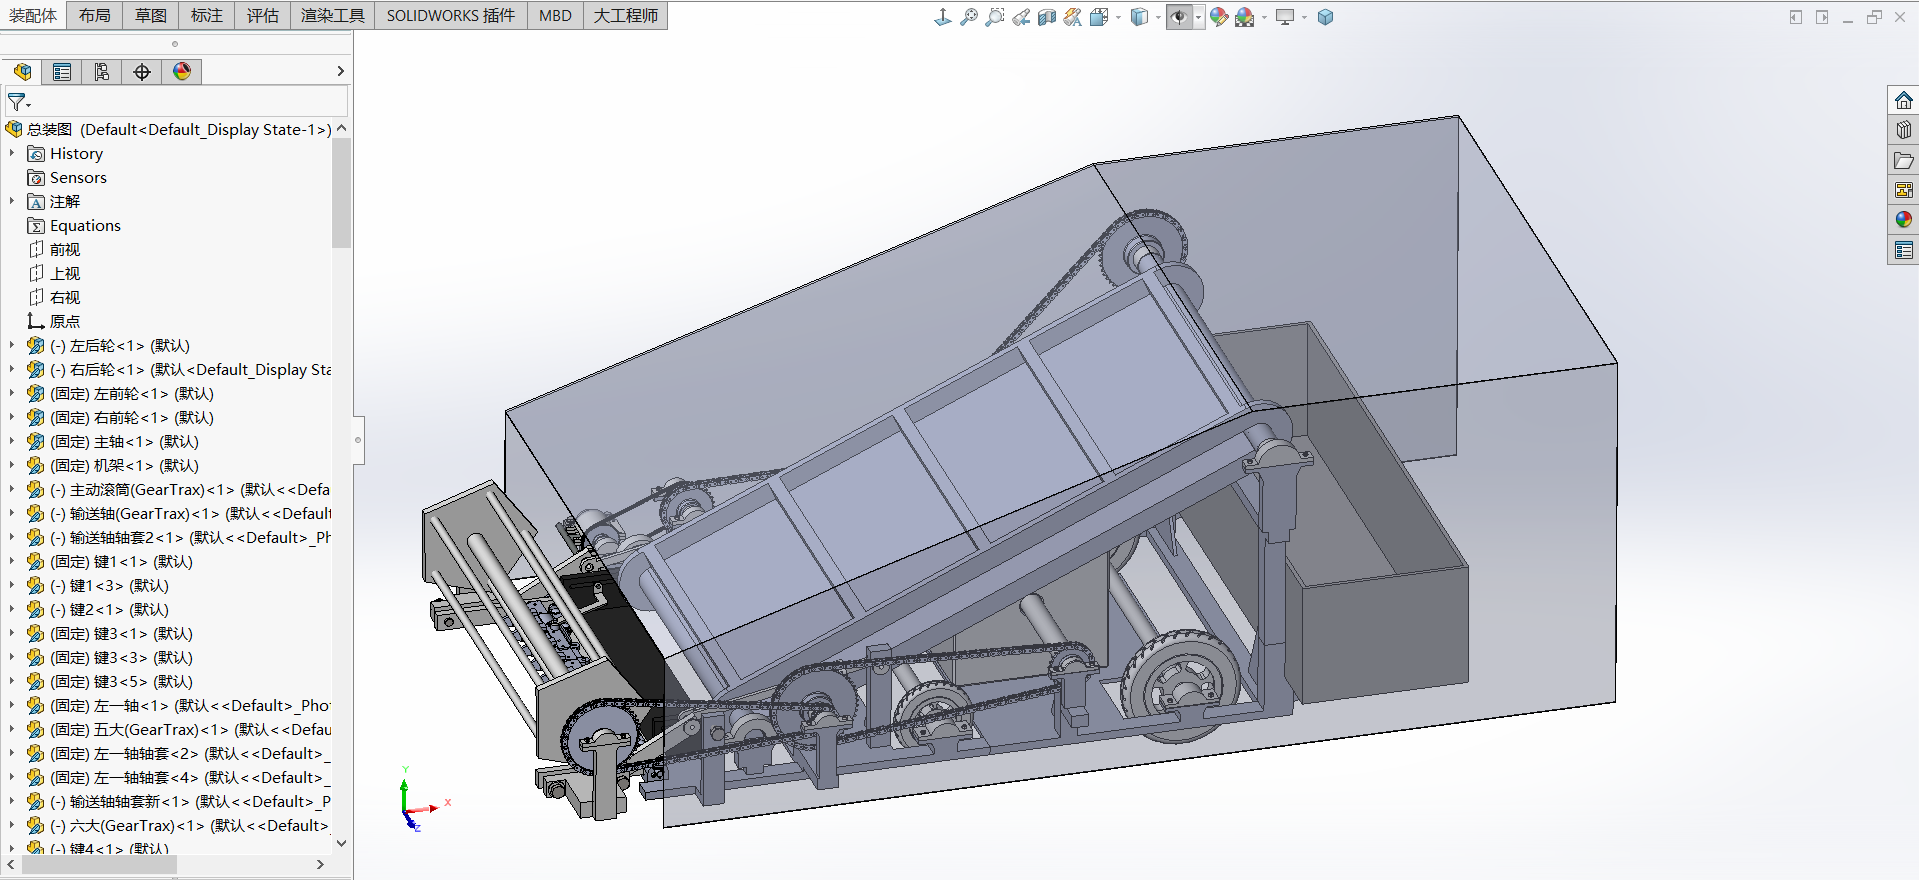Viewport: 1919px width, 880px height.
Task: Switch to the 渲染工具 tab
Action: pos(333,15)
